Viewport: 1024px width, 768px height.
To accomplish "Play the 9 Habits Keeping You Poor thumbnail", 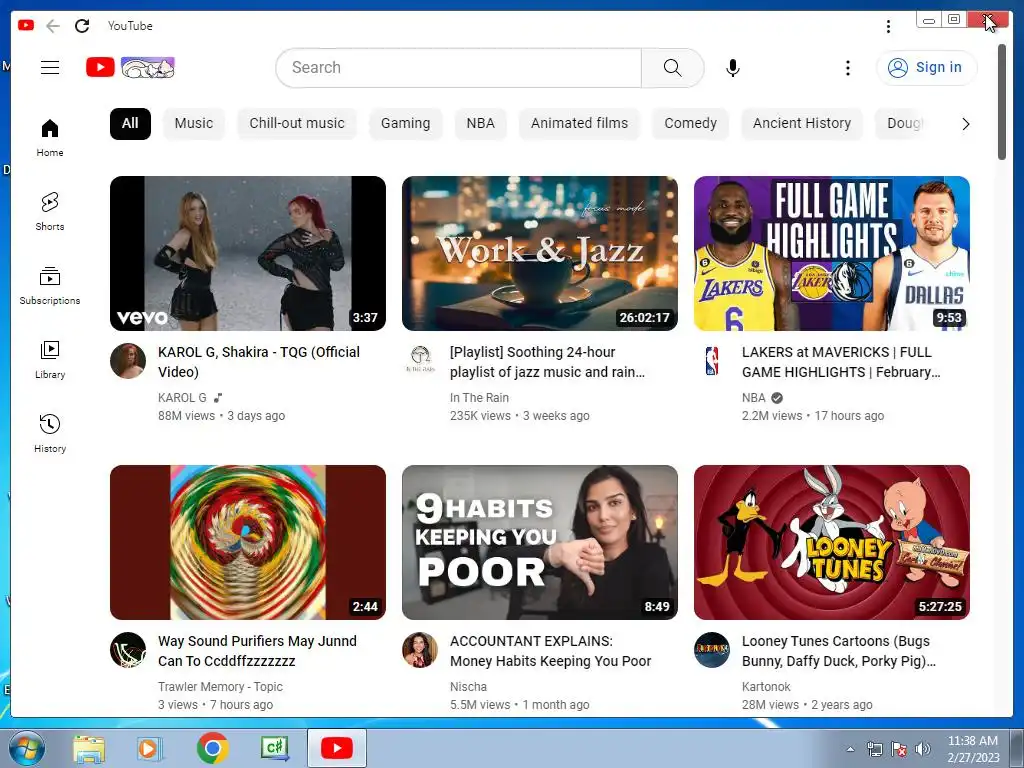I will (x=540, y=543).
